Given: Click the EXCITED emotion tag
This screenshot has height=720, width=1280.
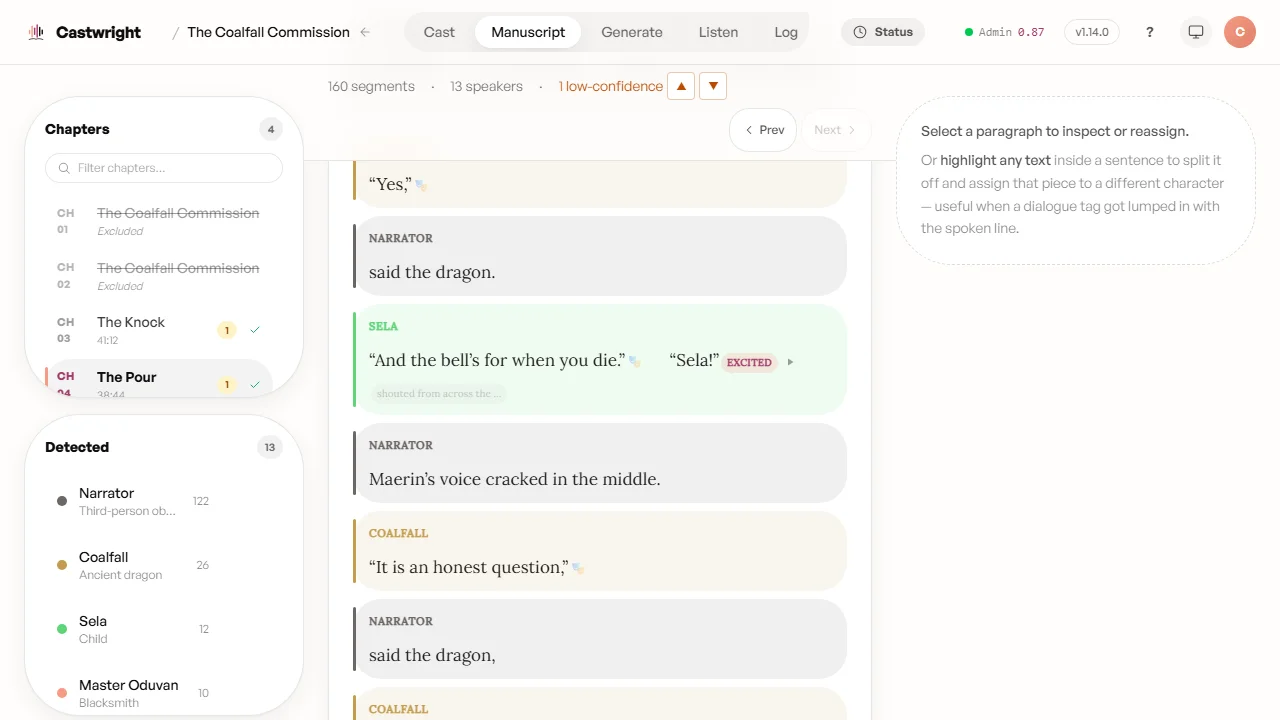Looking at the screenshot, I should pos(749,362).
